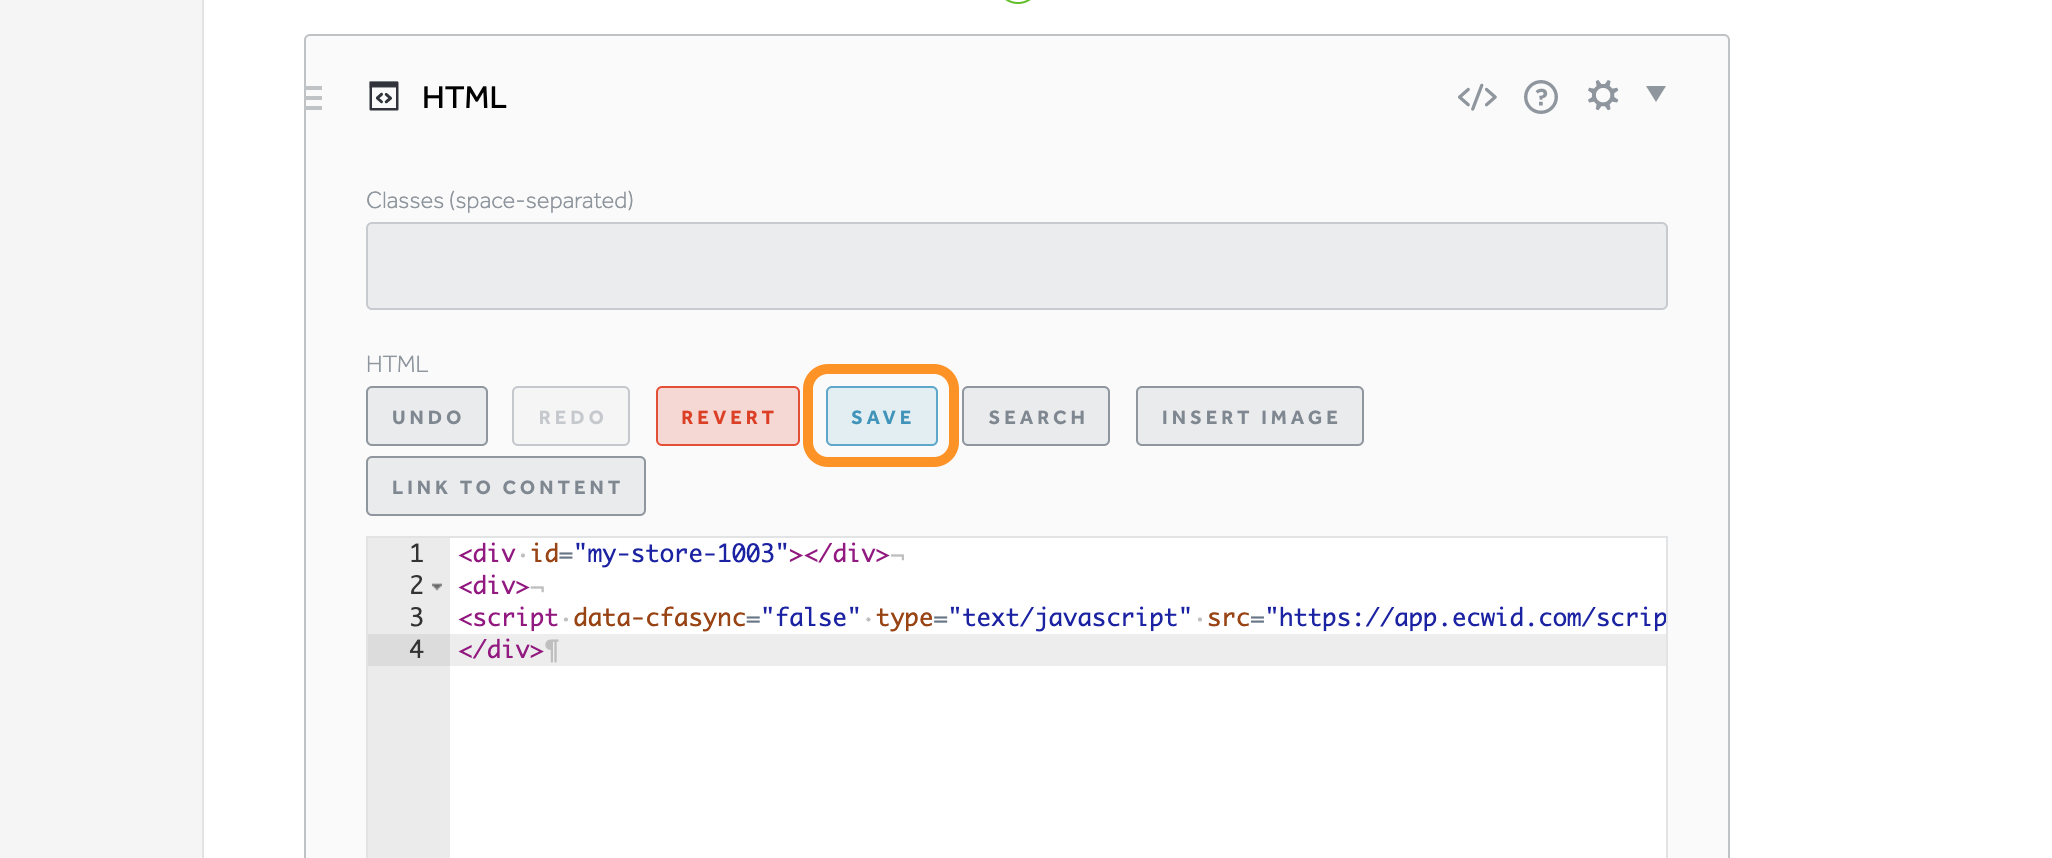Screen dimensions: 2052x858
Task: Collapse the HTML block with triangle arrow
Action: tap(1656, 94)
